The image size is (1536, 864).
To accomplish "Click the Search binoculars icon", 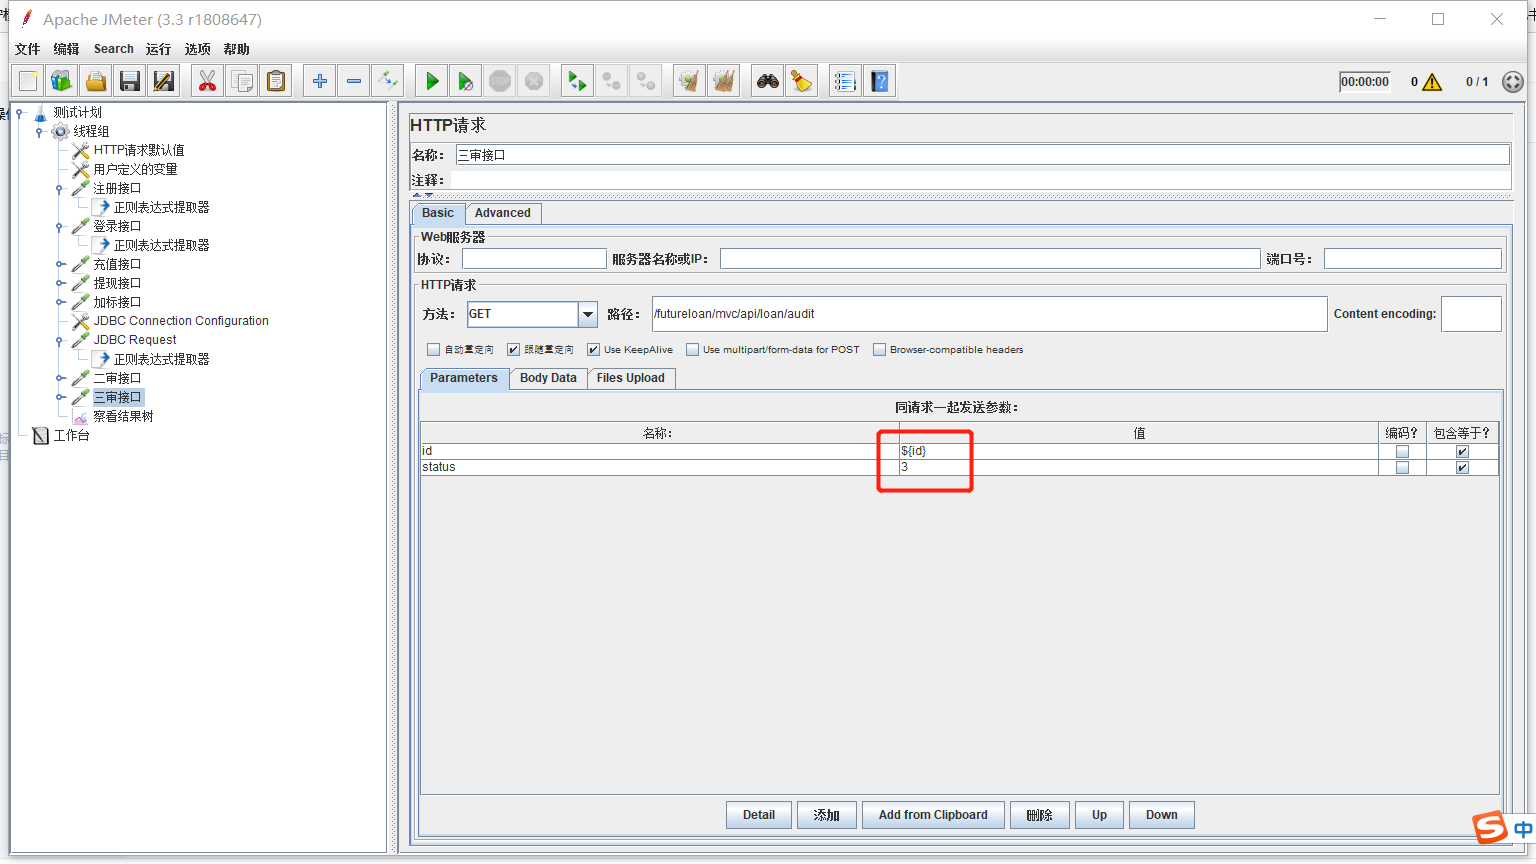I will 767,81.
